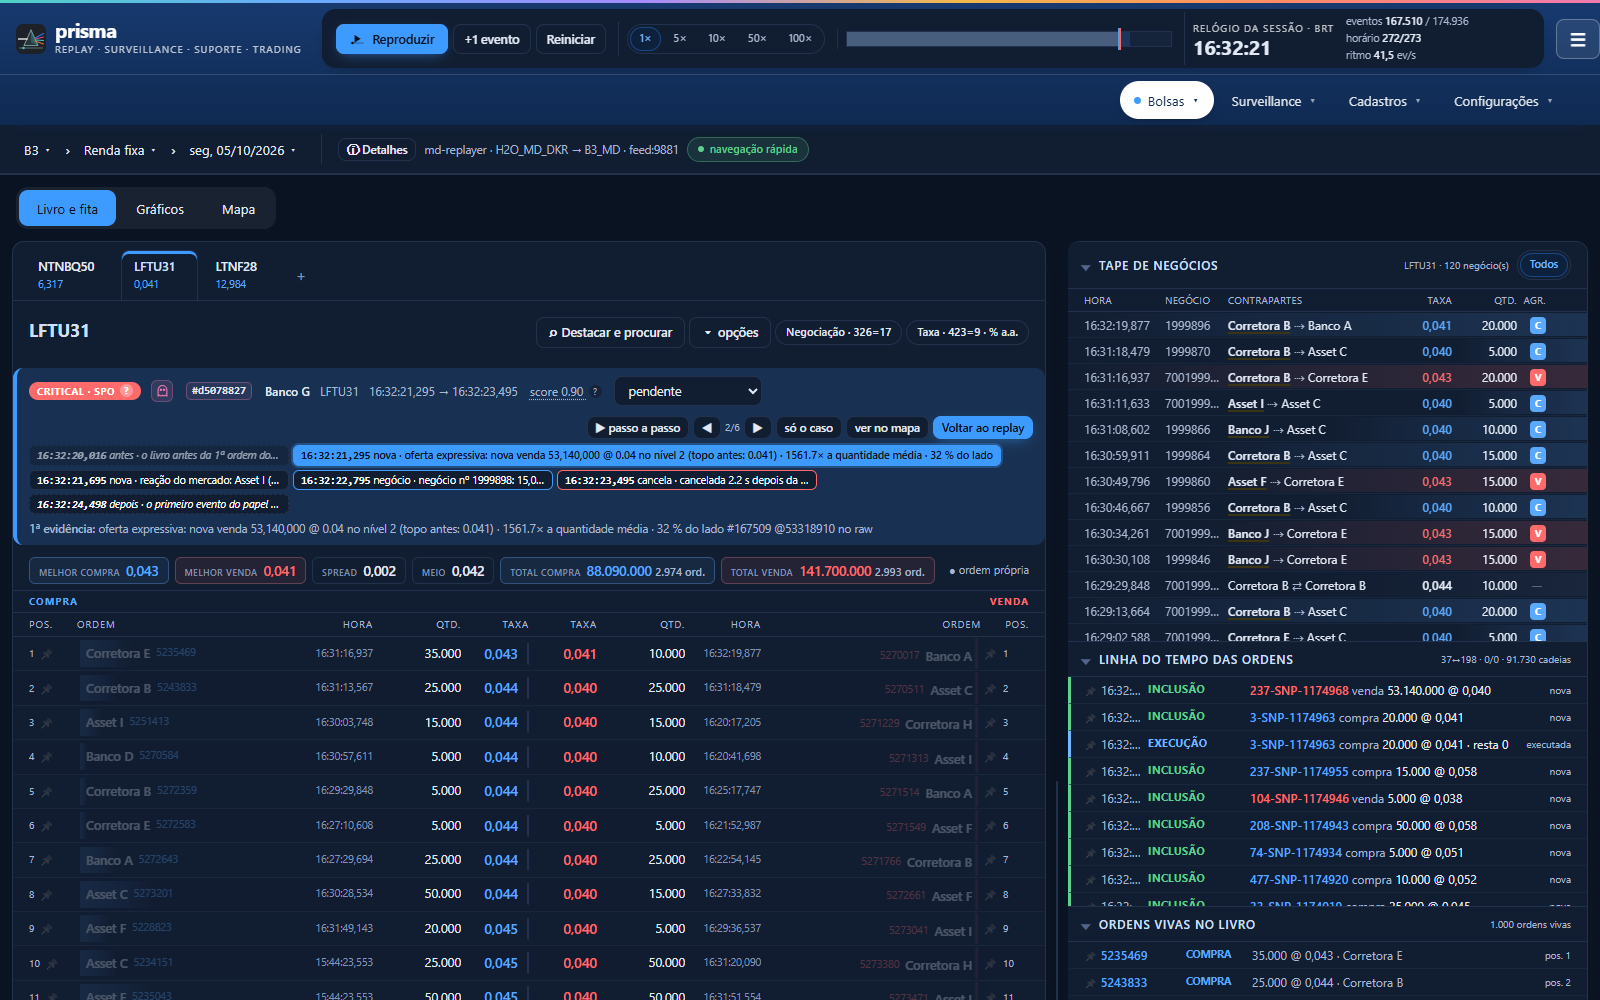Screen dimensions: 1600x1000
Task: Set playback speed to 10×
Action: coord(717,39)
